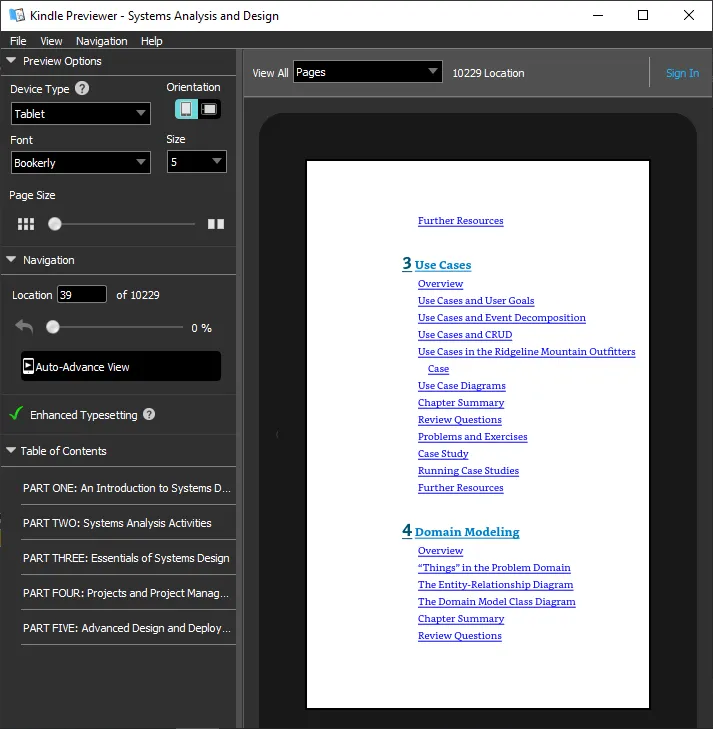Screen dimensions: 713x729
Task: Click the Auto-Advance View button
Action: click(121, 366)
